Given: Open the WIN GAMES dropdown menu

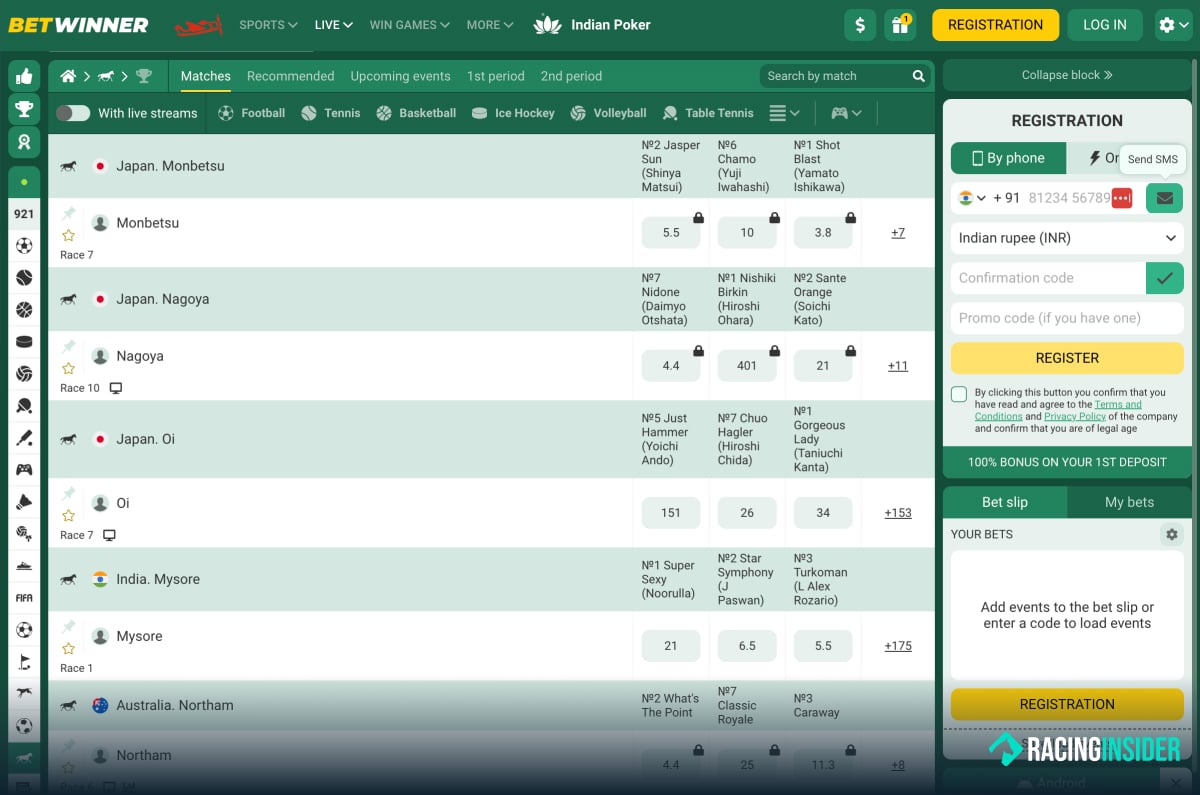Looking at the screenshot, I should pos(409,25).
